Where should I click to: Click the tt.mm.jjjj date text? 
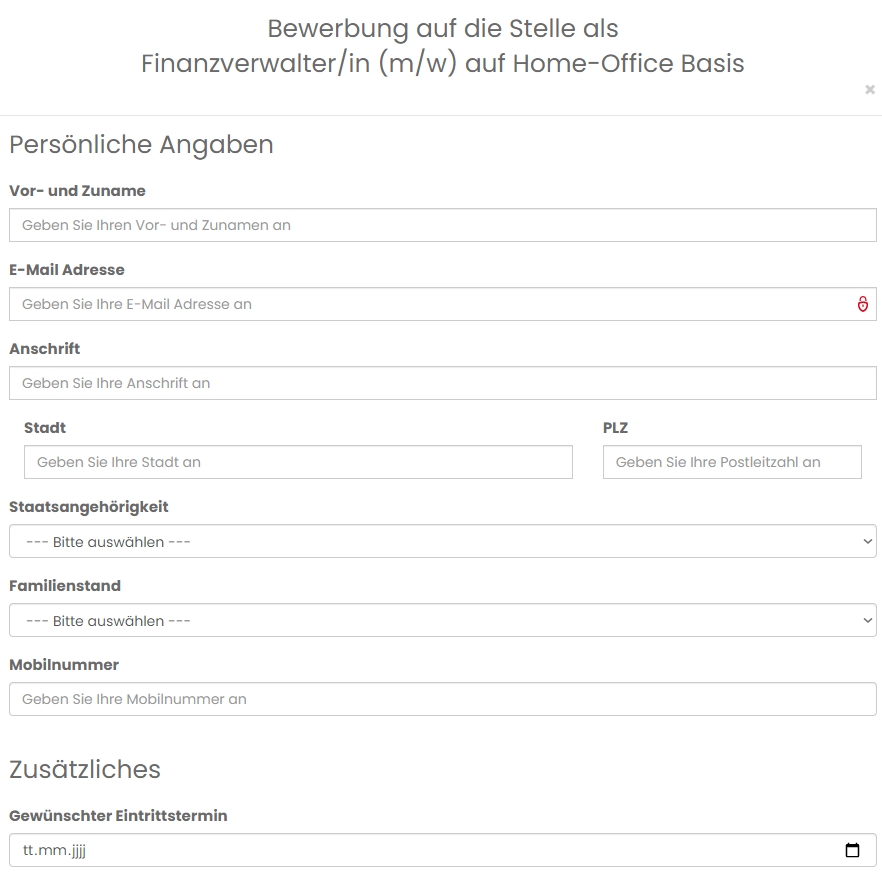54,850
